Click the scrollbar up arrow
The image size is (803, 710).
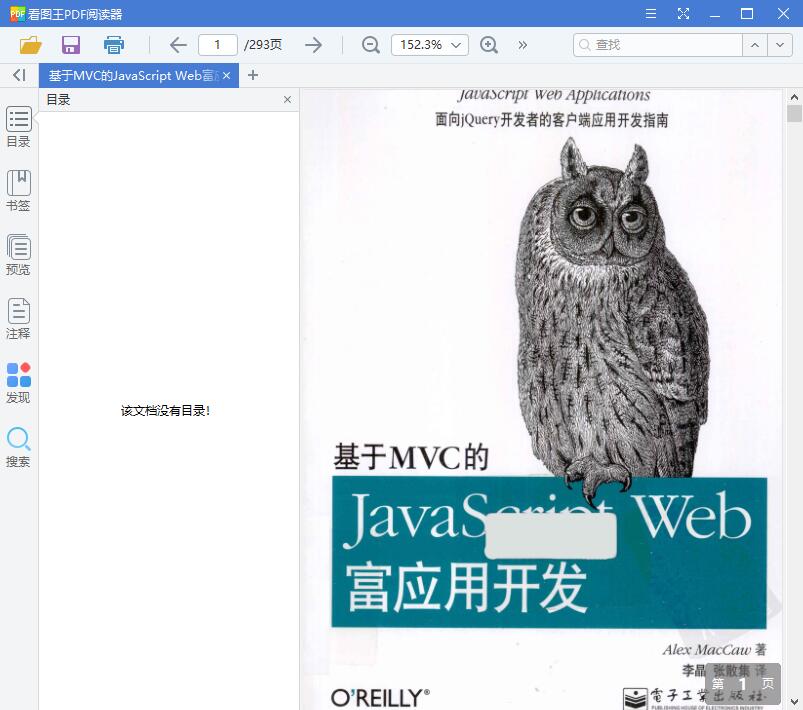(794, 97)
